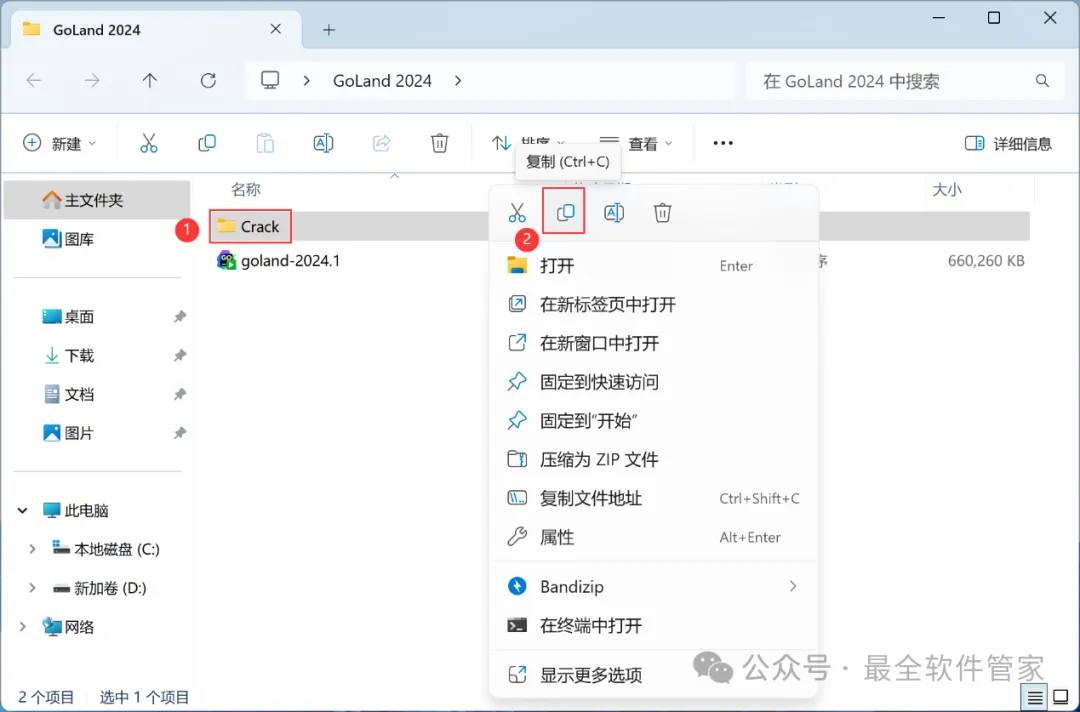The image size is (1080, 712).
Task: Click the chevron before GoLand 2024 in the address bar
Action: (307, 81)
